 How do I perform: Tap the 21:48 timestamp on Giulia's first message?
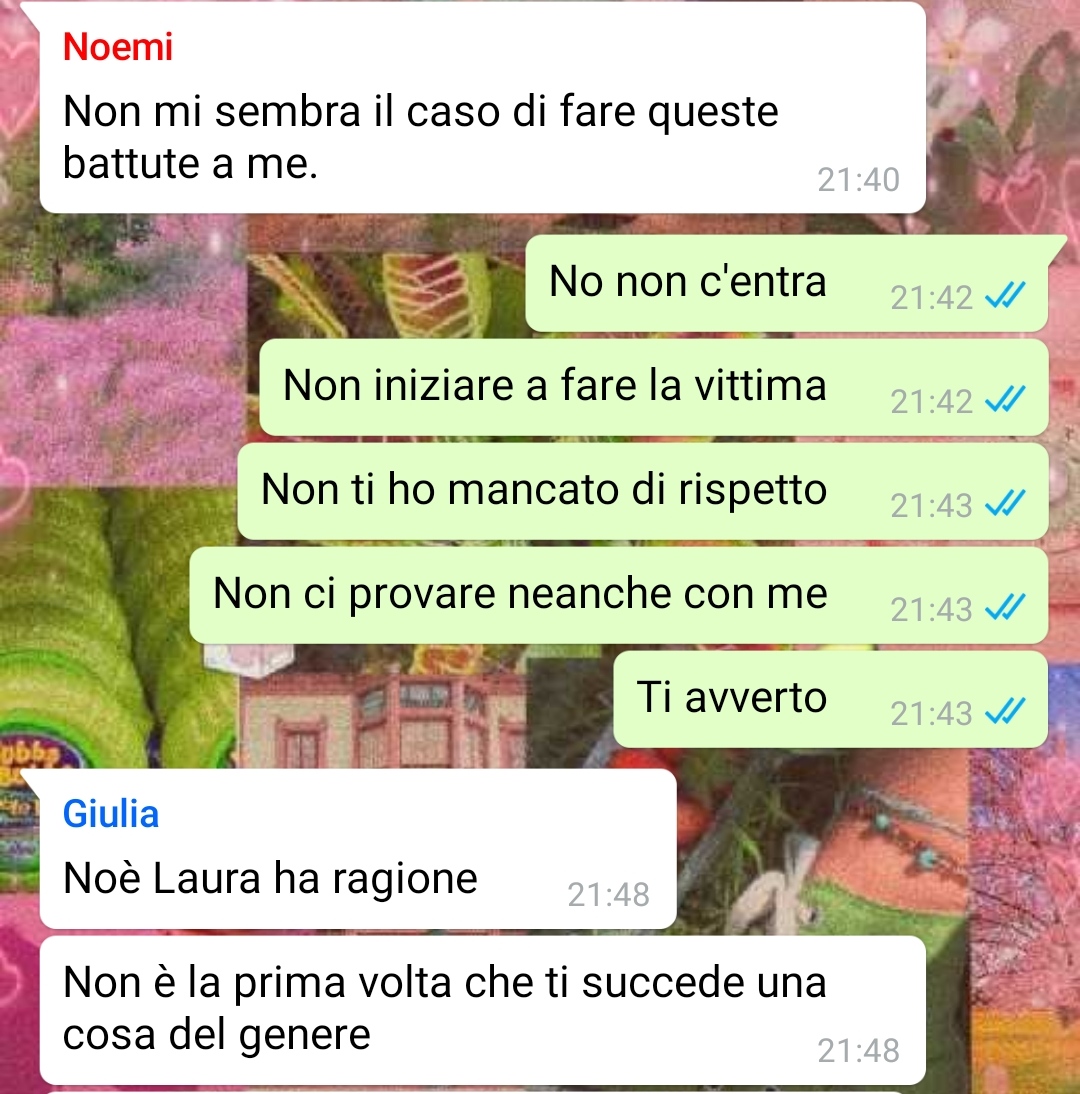608,894
